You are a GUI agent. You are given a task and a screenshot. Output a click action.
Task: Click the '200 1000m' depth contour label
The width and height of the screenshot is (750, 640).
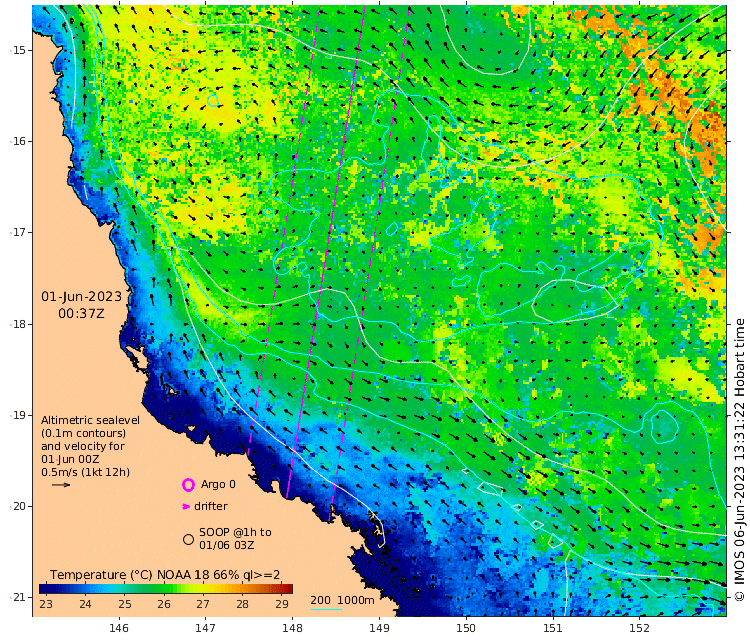342,600
